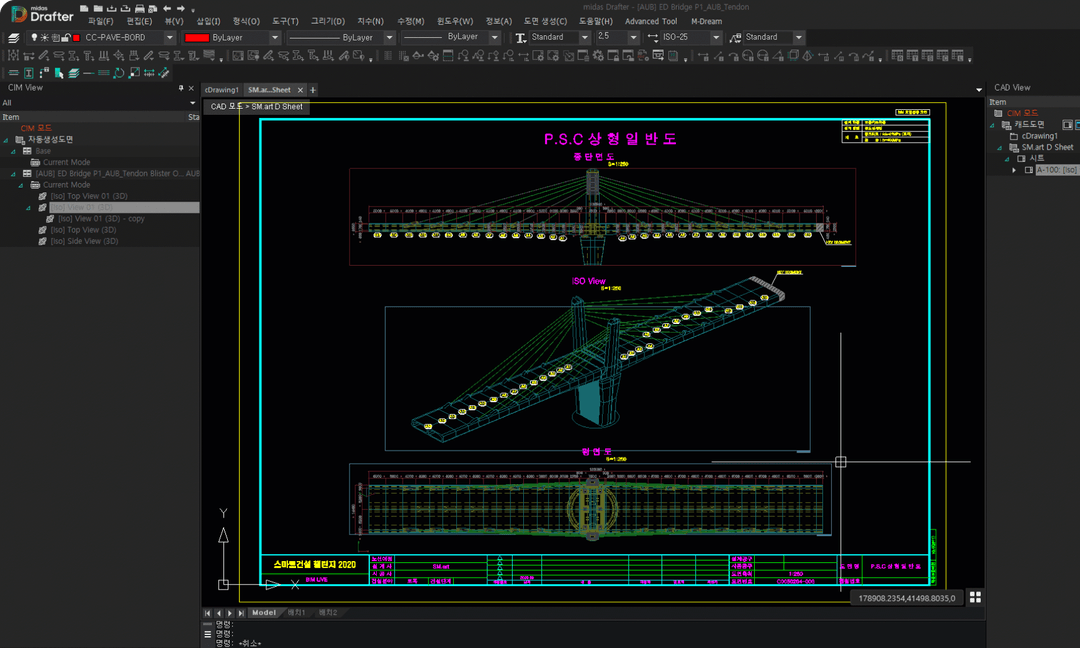Open the first ByLayer linetype dropdown
1080x648 pixels.
(x=389, y=38)
